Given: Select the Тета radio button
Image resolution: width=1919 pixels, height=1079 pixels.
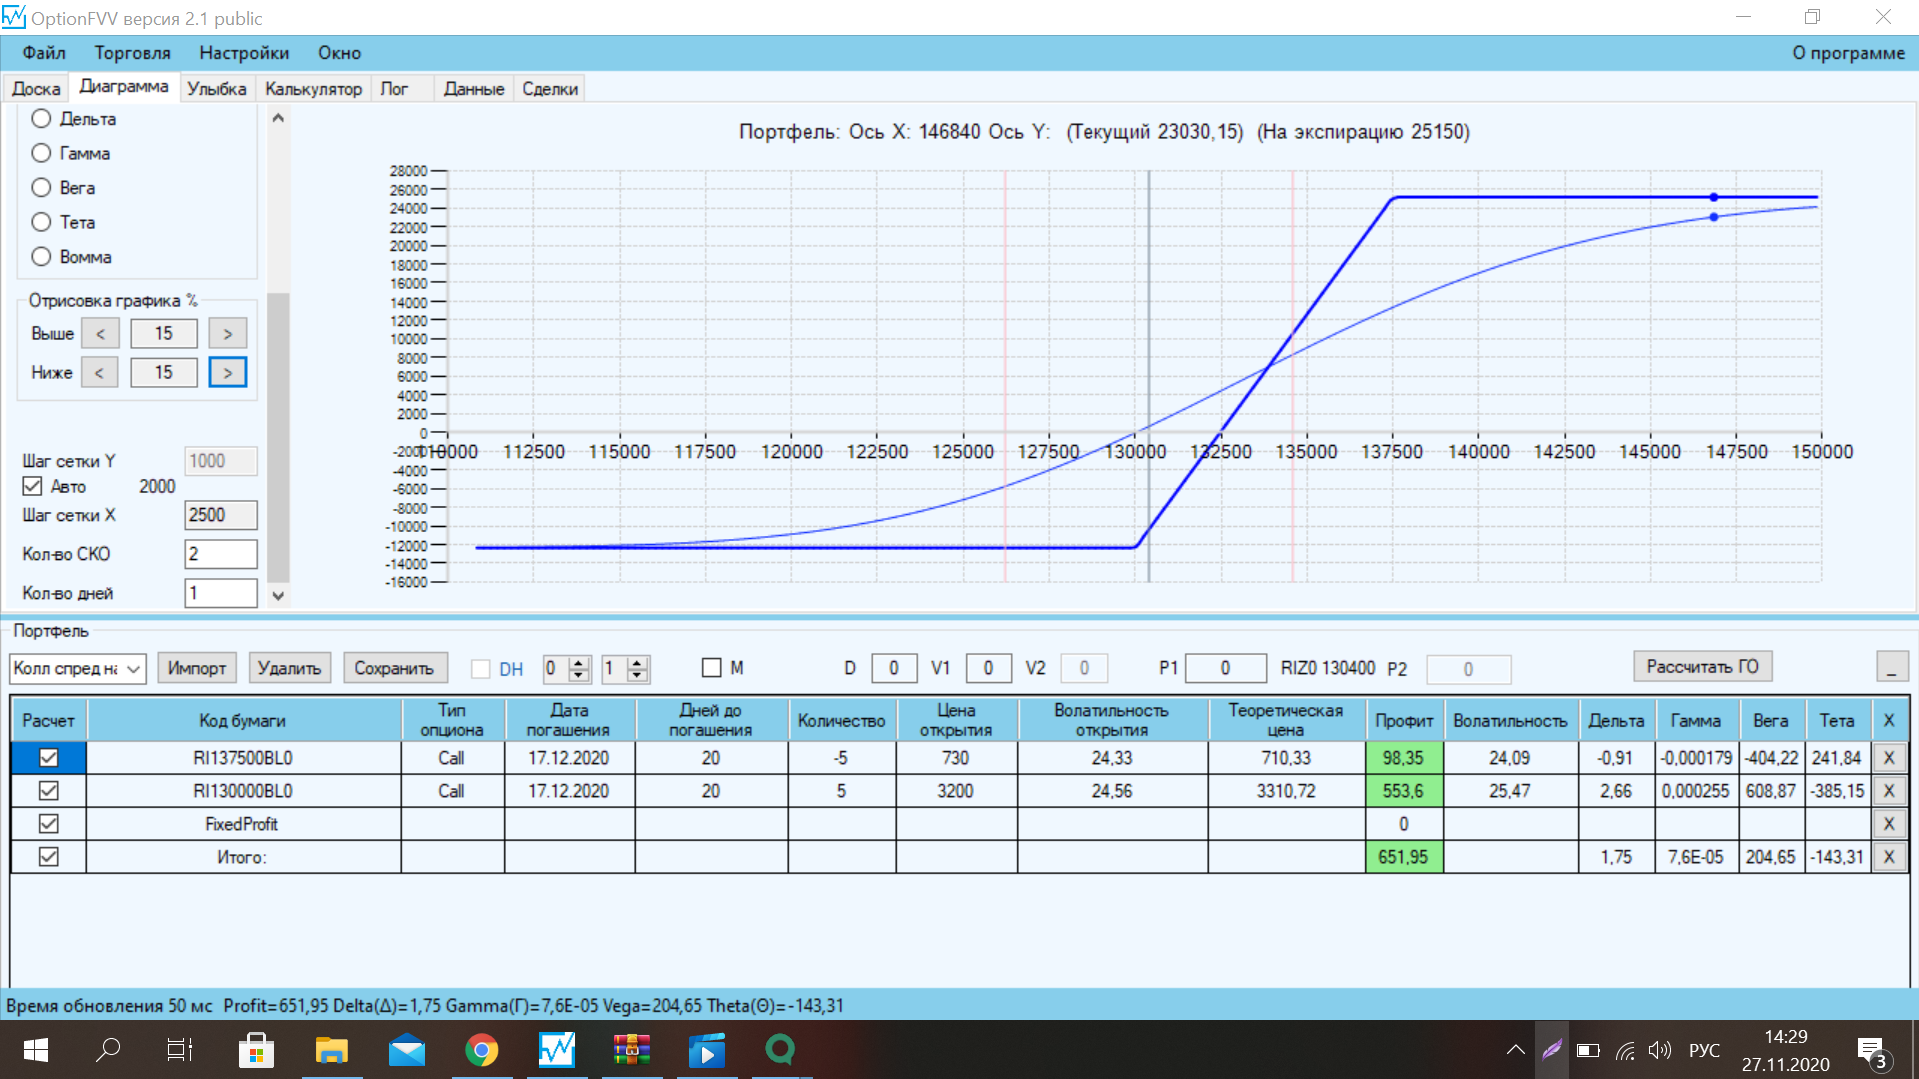Looking at the screenshot, I should pos(41,222).
